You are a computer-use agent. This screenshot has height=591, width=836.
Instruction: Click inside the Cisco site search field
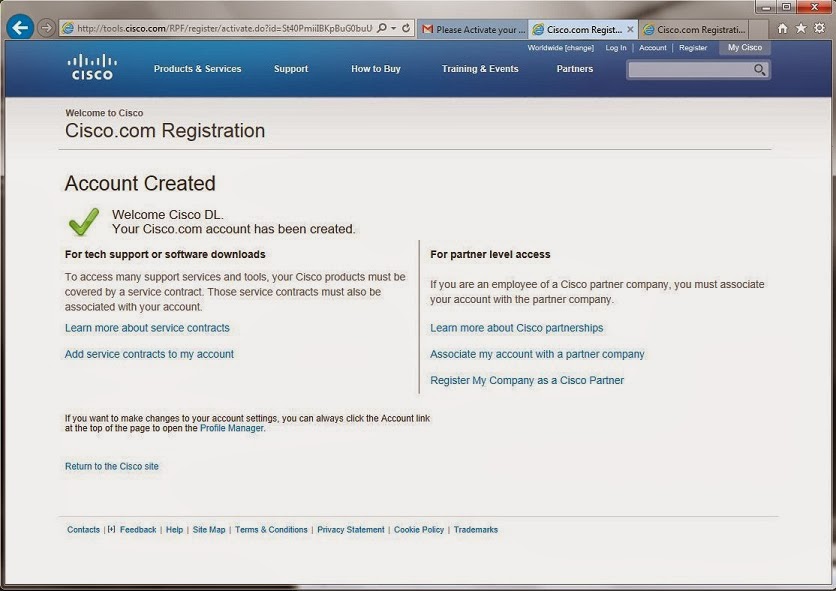click(x=690, y=70)
